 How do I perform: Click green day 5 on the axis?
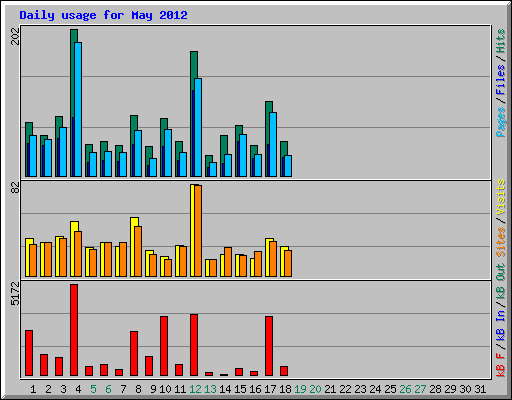[x=93, y=389]
